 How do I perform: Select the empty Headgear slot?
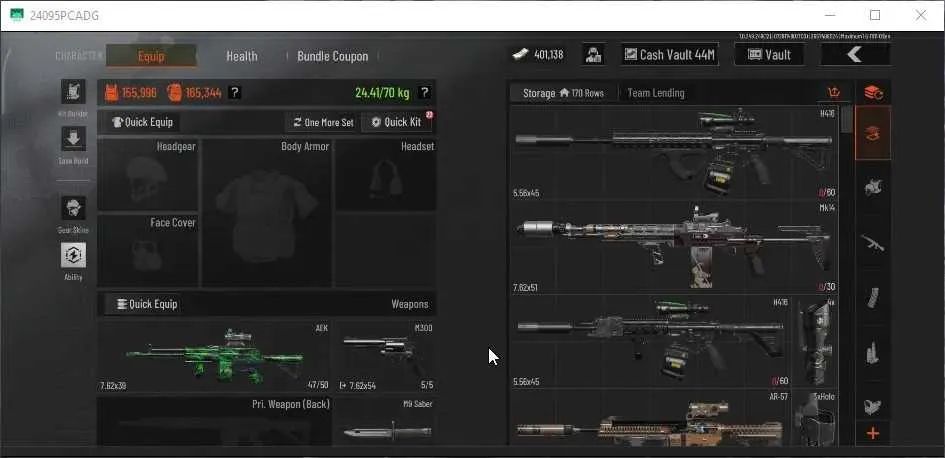148,175
